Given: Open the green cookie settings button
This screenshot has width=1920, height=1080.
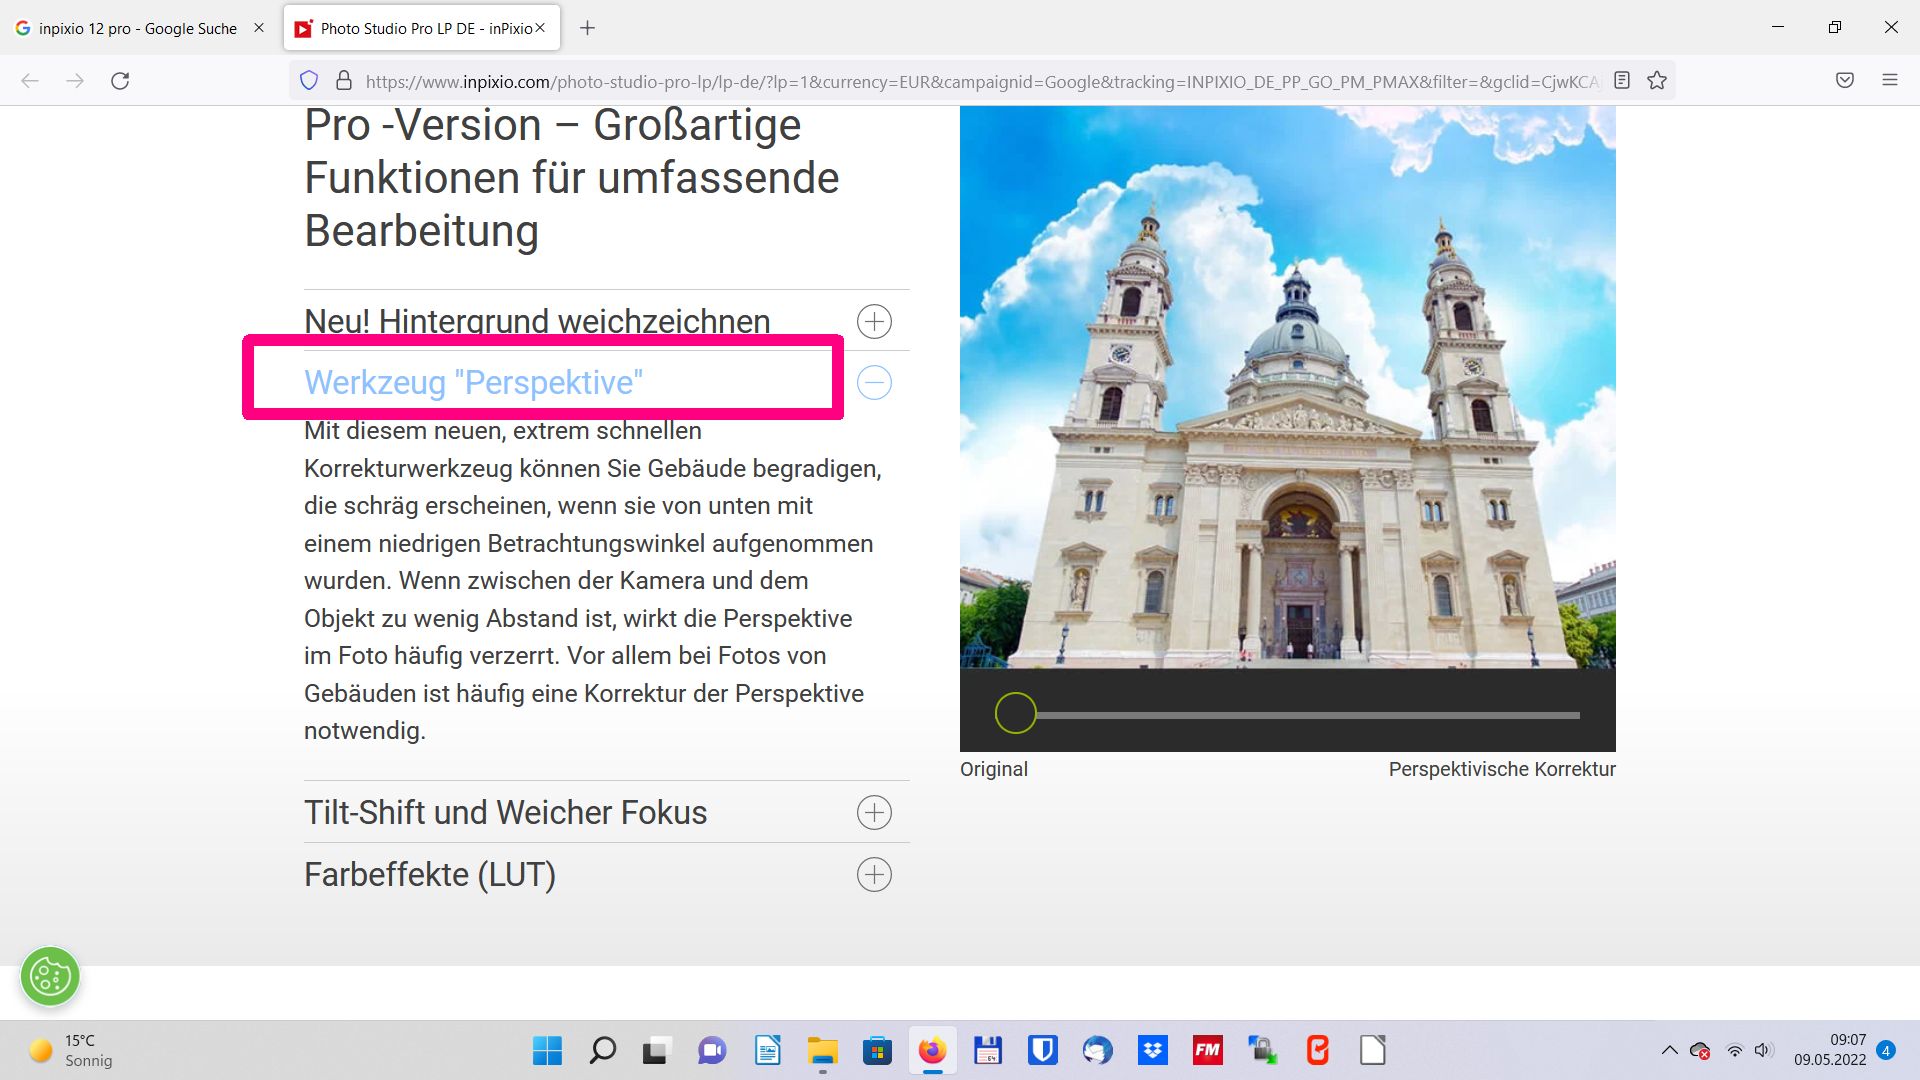Looking at the screenshot, I should [50, 976].
